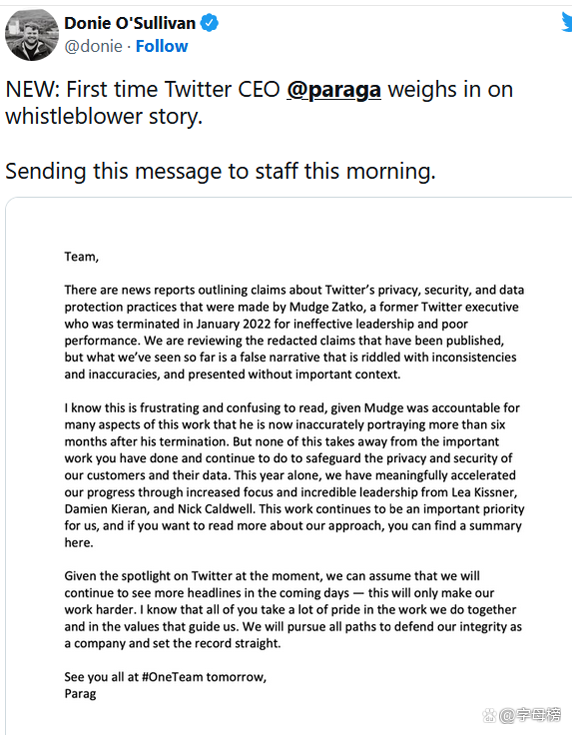Image resolution: width=572 pixels, height=735 pixels.
Task: Open the @paraga mention link
Action: 334,90
